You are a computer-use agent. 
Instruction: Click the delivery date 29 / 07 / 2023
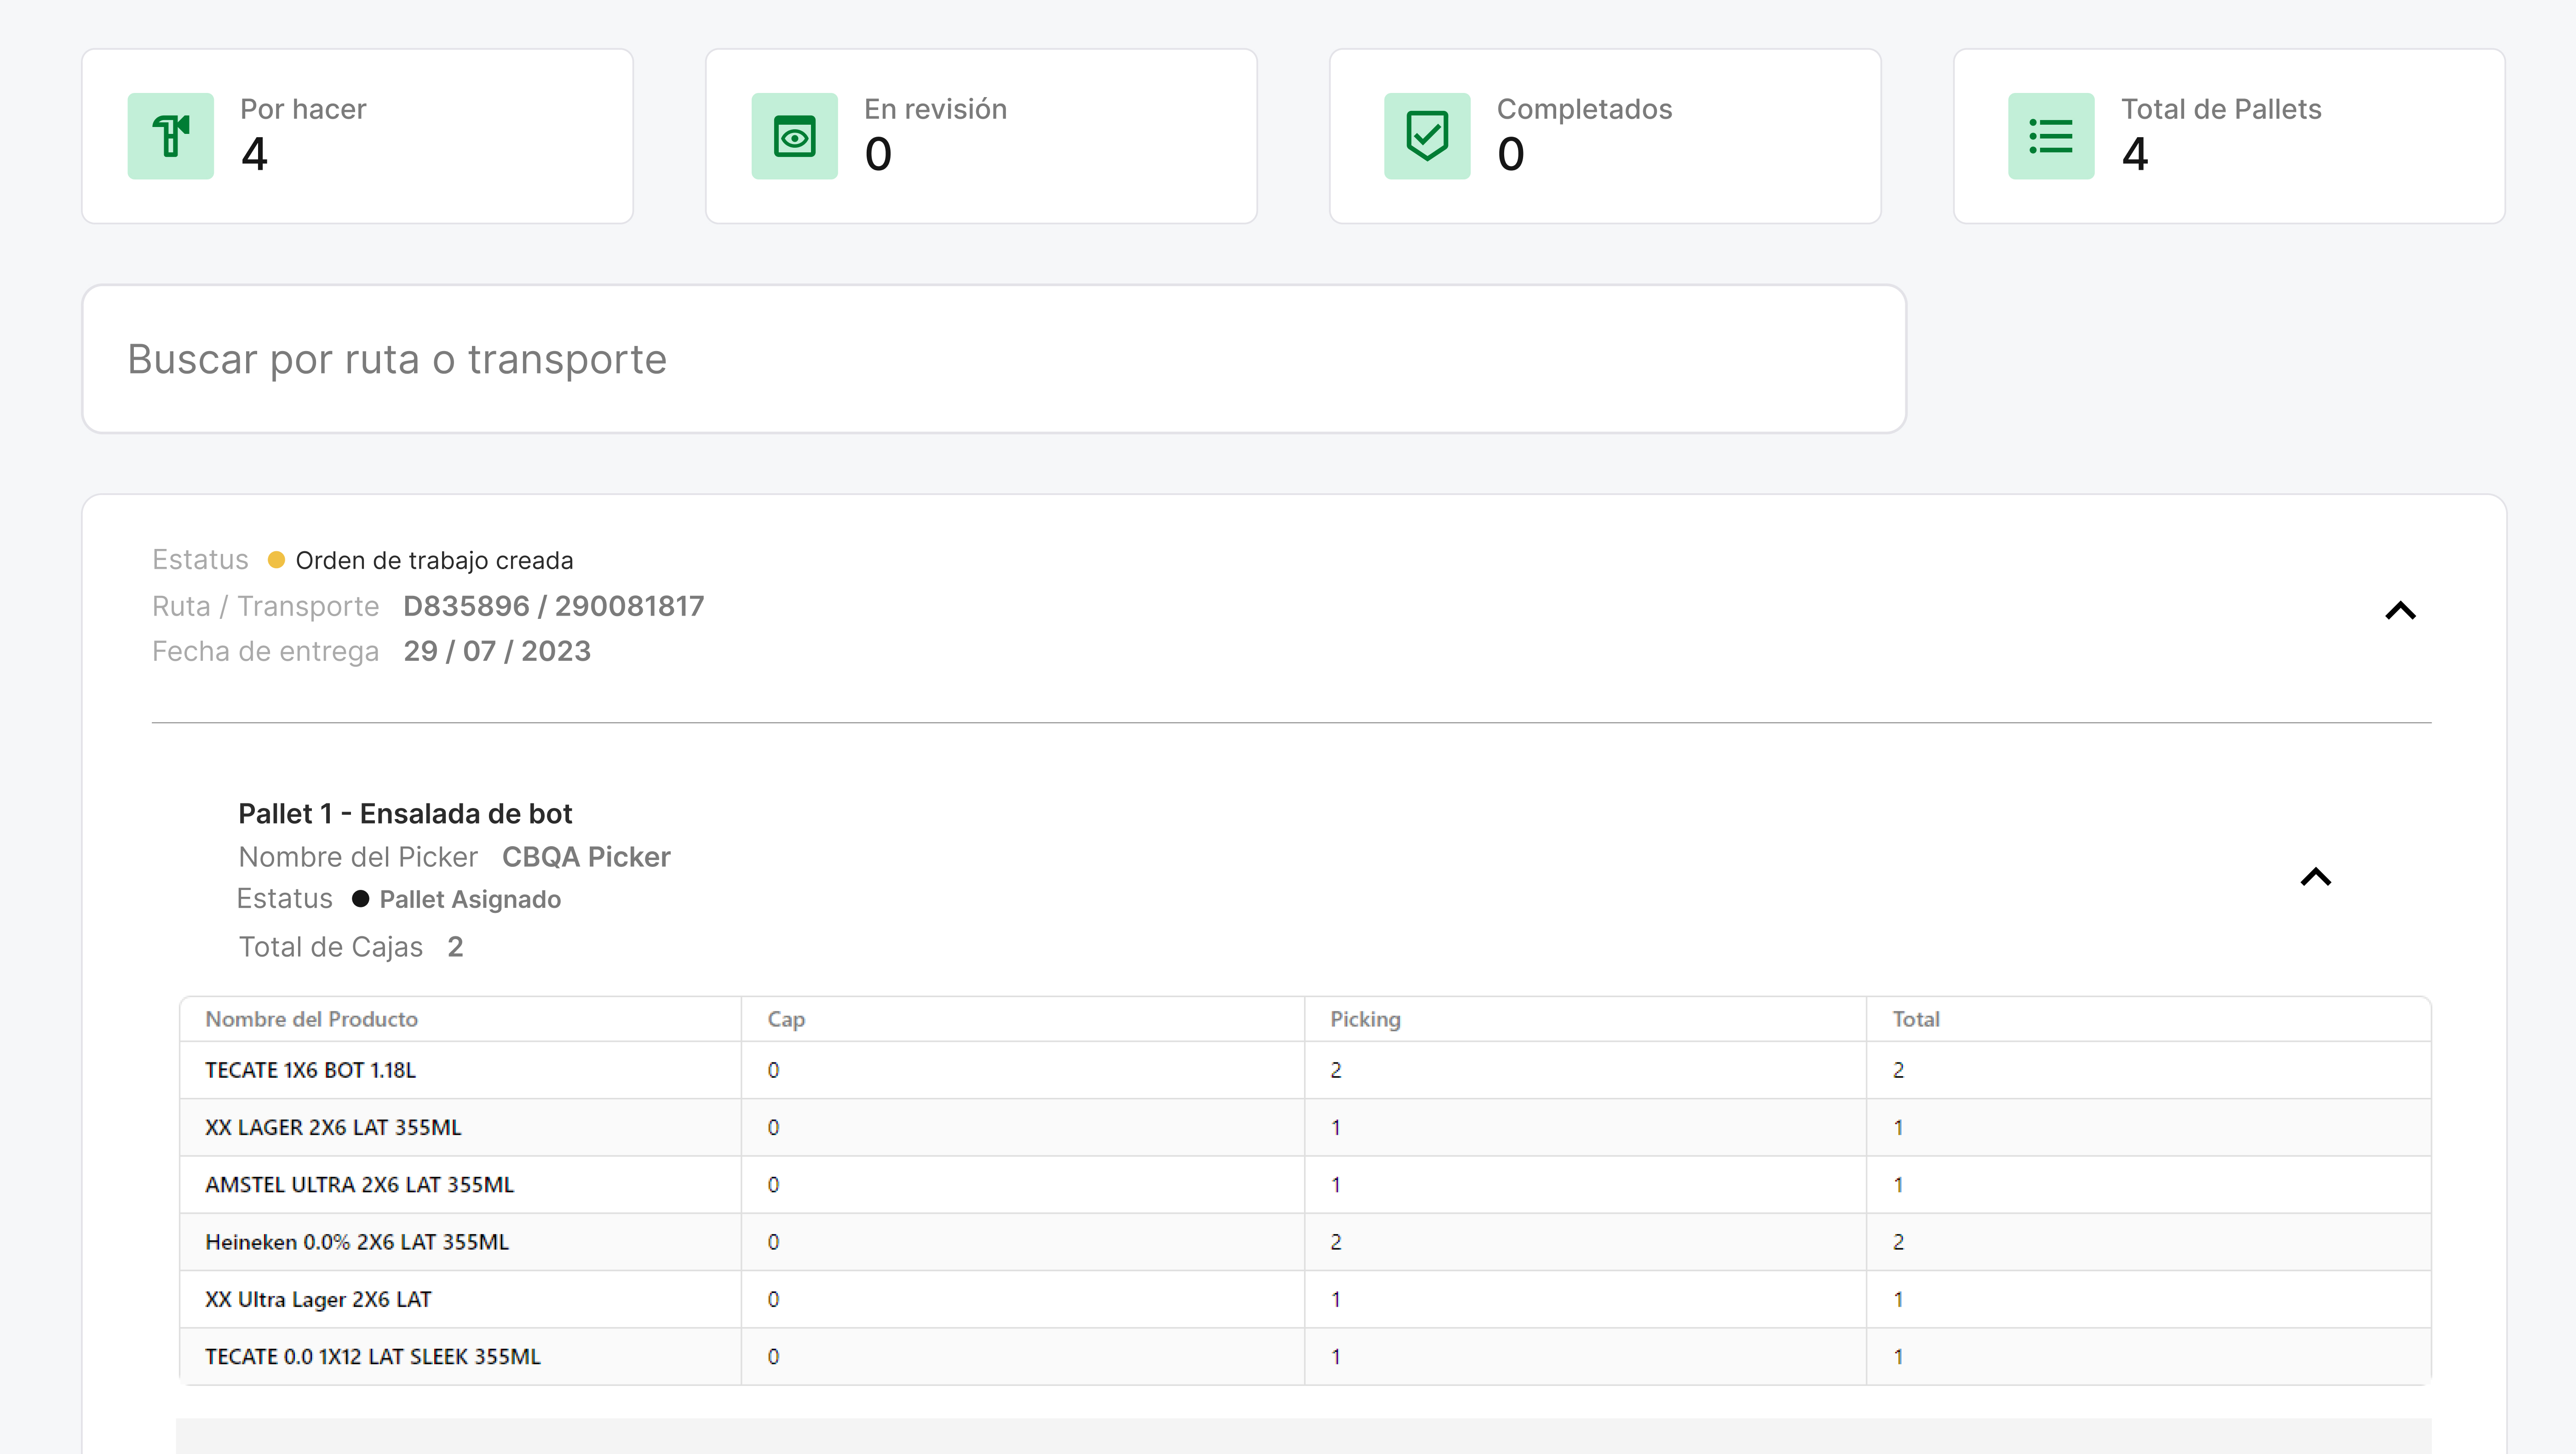point(497,651)
